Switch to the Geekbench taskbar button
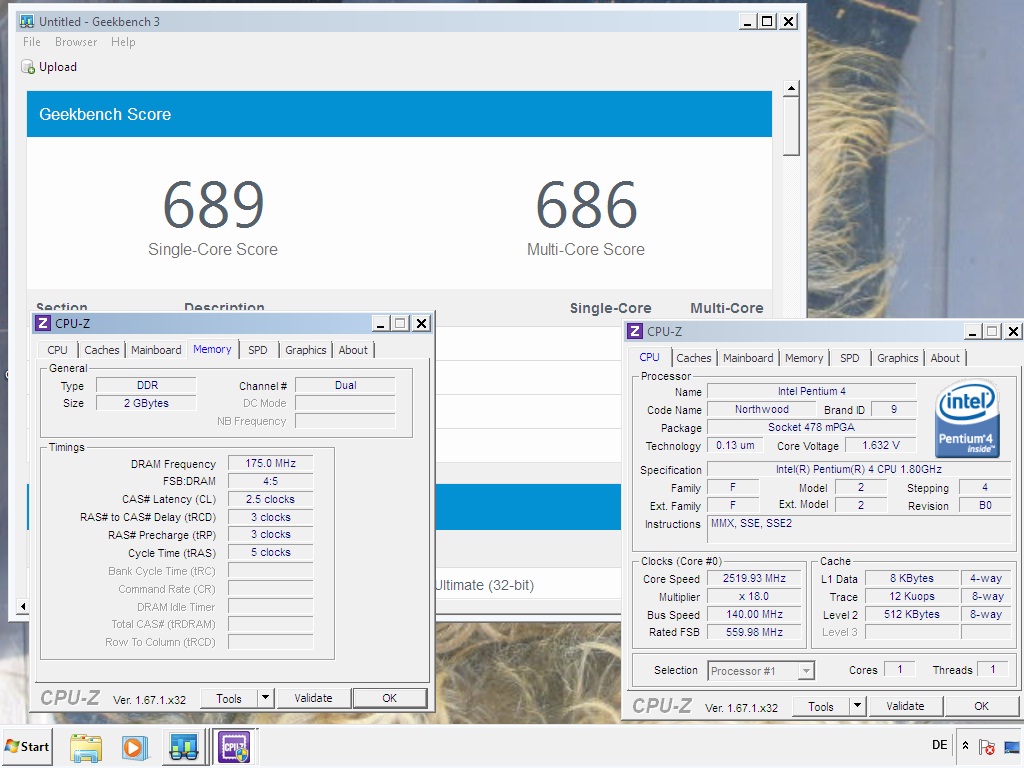1024x768 pixels. [x=184, y=748]
